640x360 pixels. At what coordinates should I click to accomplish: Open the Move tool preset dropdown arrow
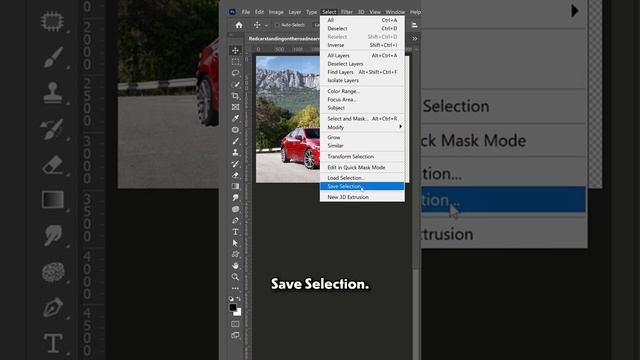(266, 25)
